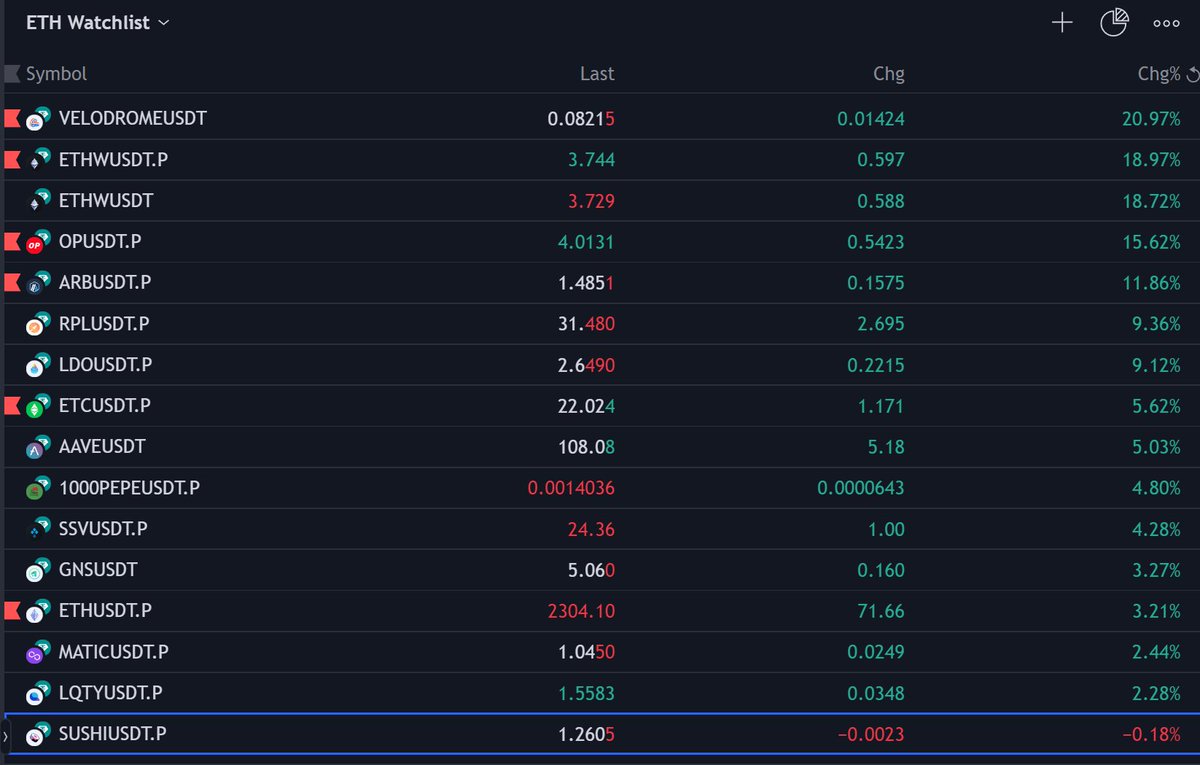Image resolution: width=1200 pixels, height=765 pixels.
Task: Click the last price 108.08
Action: tap(586, 446)
